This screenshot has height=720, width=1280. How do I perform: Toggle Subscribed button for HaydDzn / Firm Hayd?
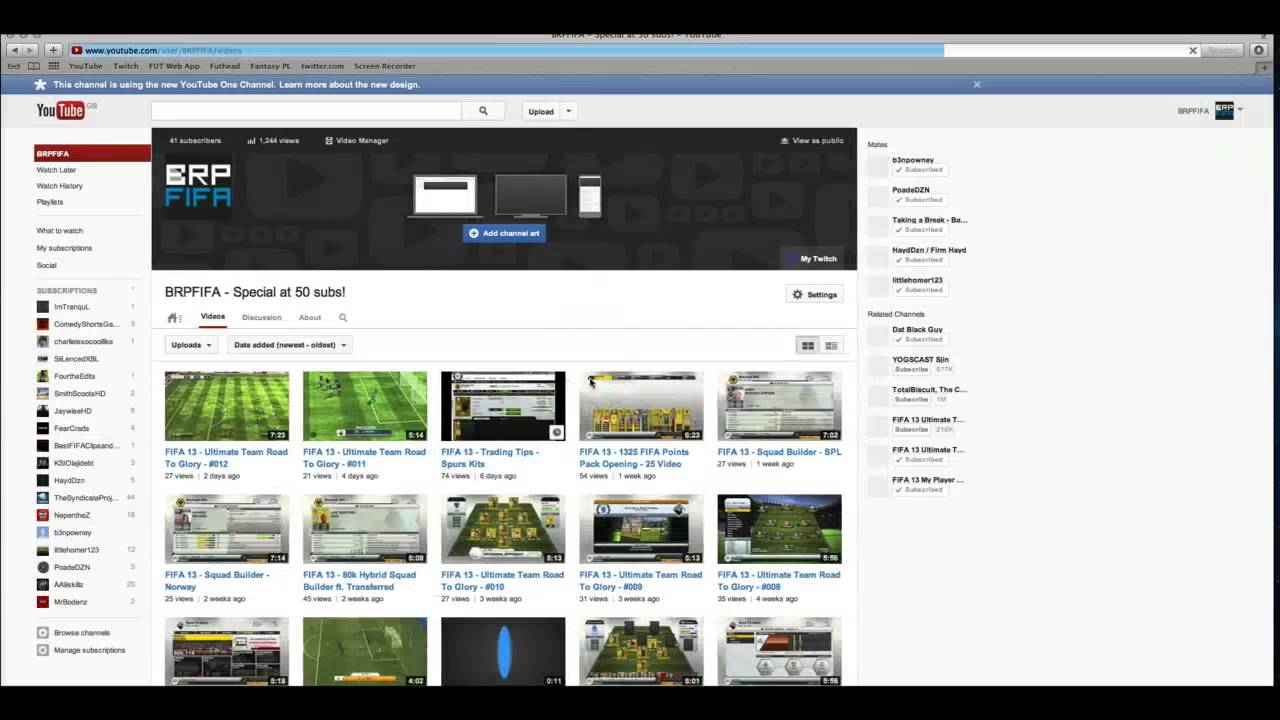919,260
